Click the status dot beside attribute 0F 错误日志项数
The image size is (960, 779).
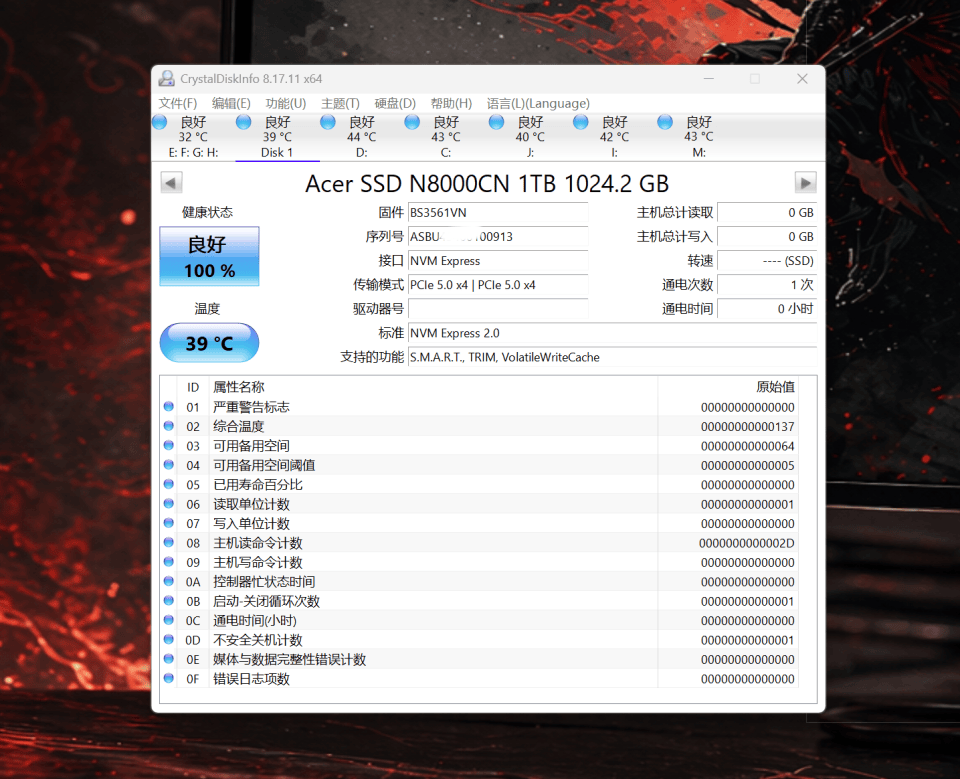(x=170, y=679)
